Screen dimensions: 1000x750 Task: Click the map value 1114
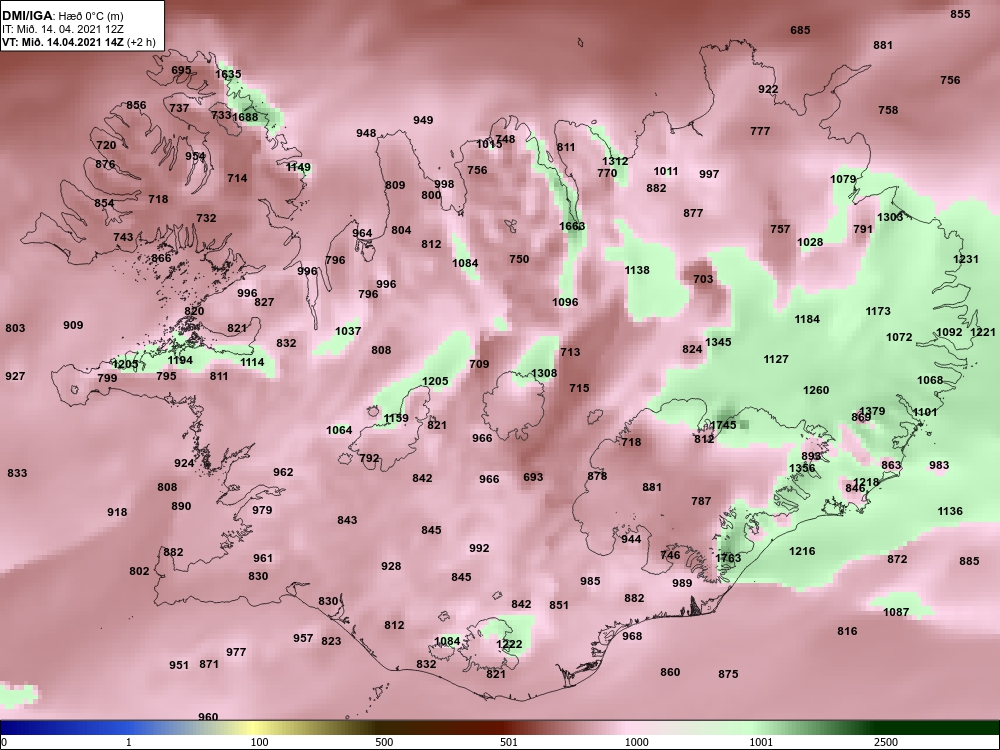tap(252, 362)
